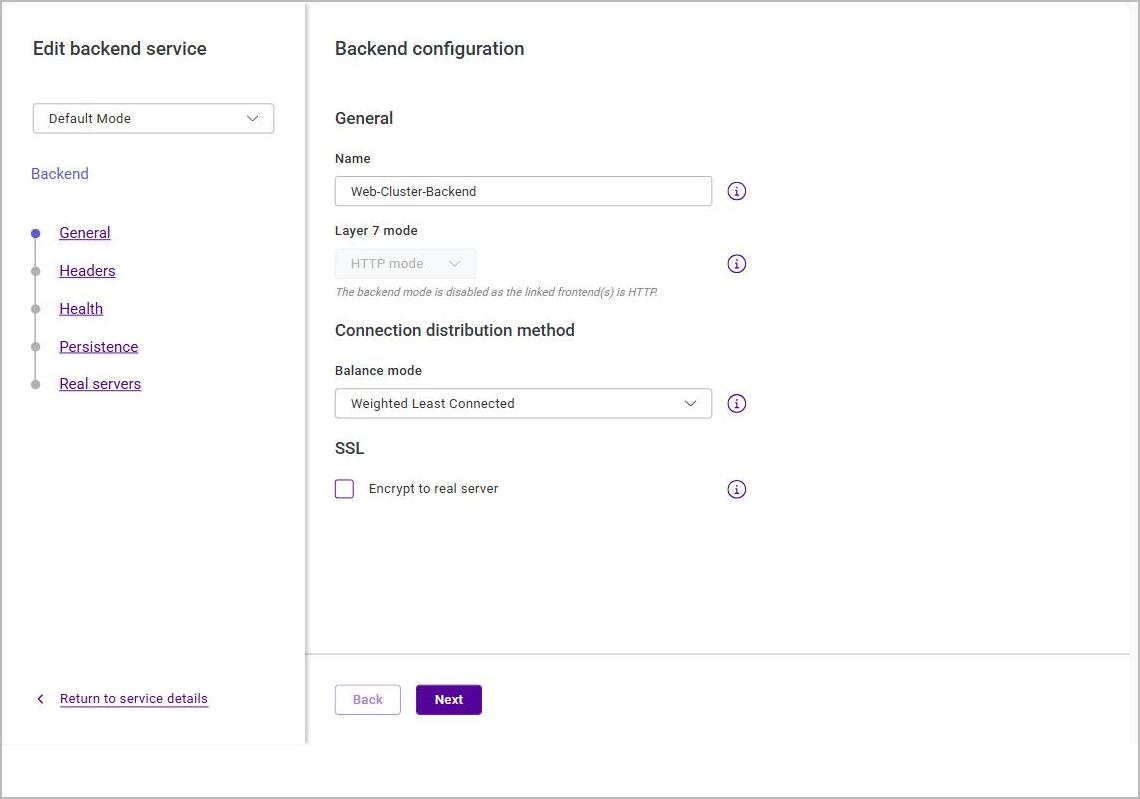The height and width of the screenshot is (799, 1140).
Task: Click the Persistence step bullet marker
Action: click(x=36, y=347)
